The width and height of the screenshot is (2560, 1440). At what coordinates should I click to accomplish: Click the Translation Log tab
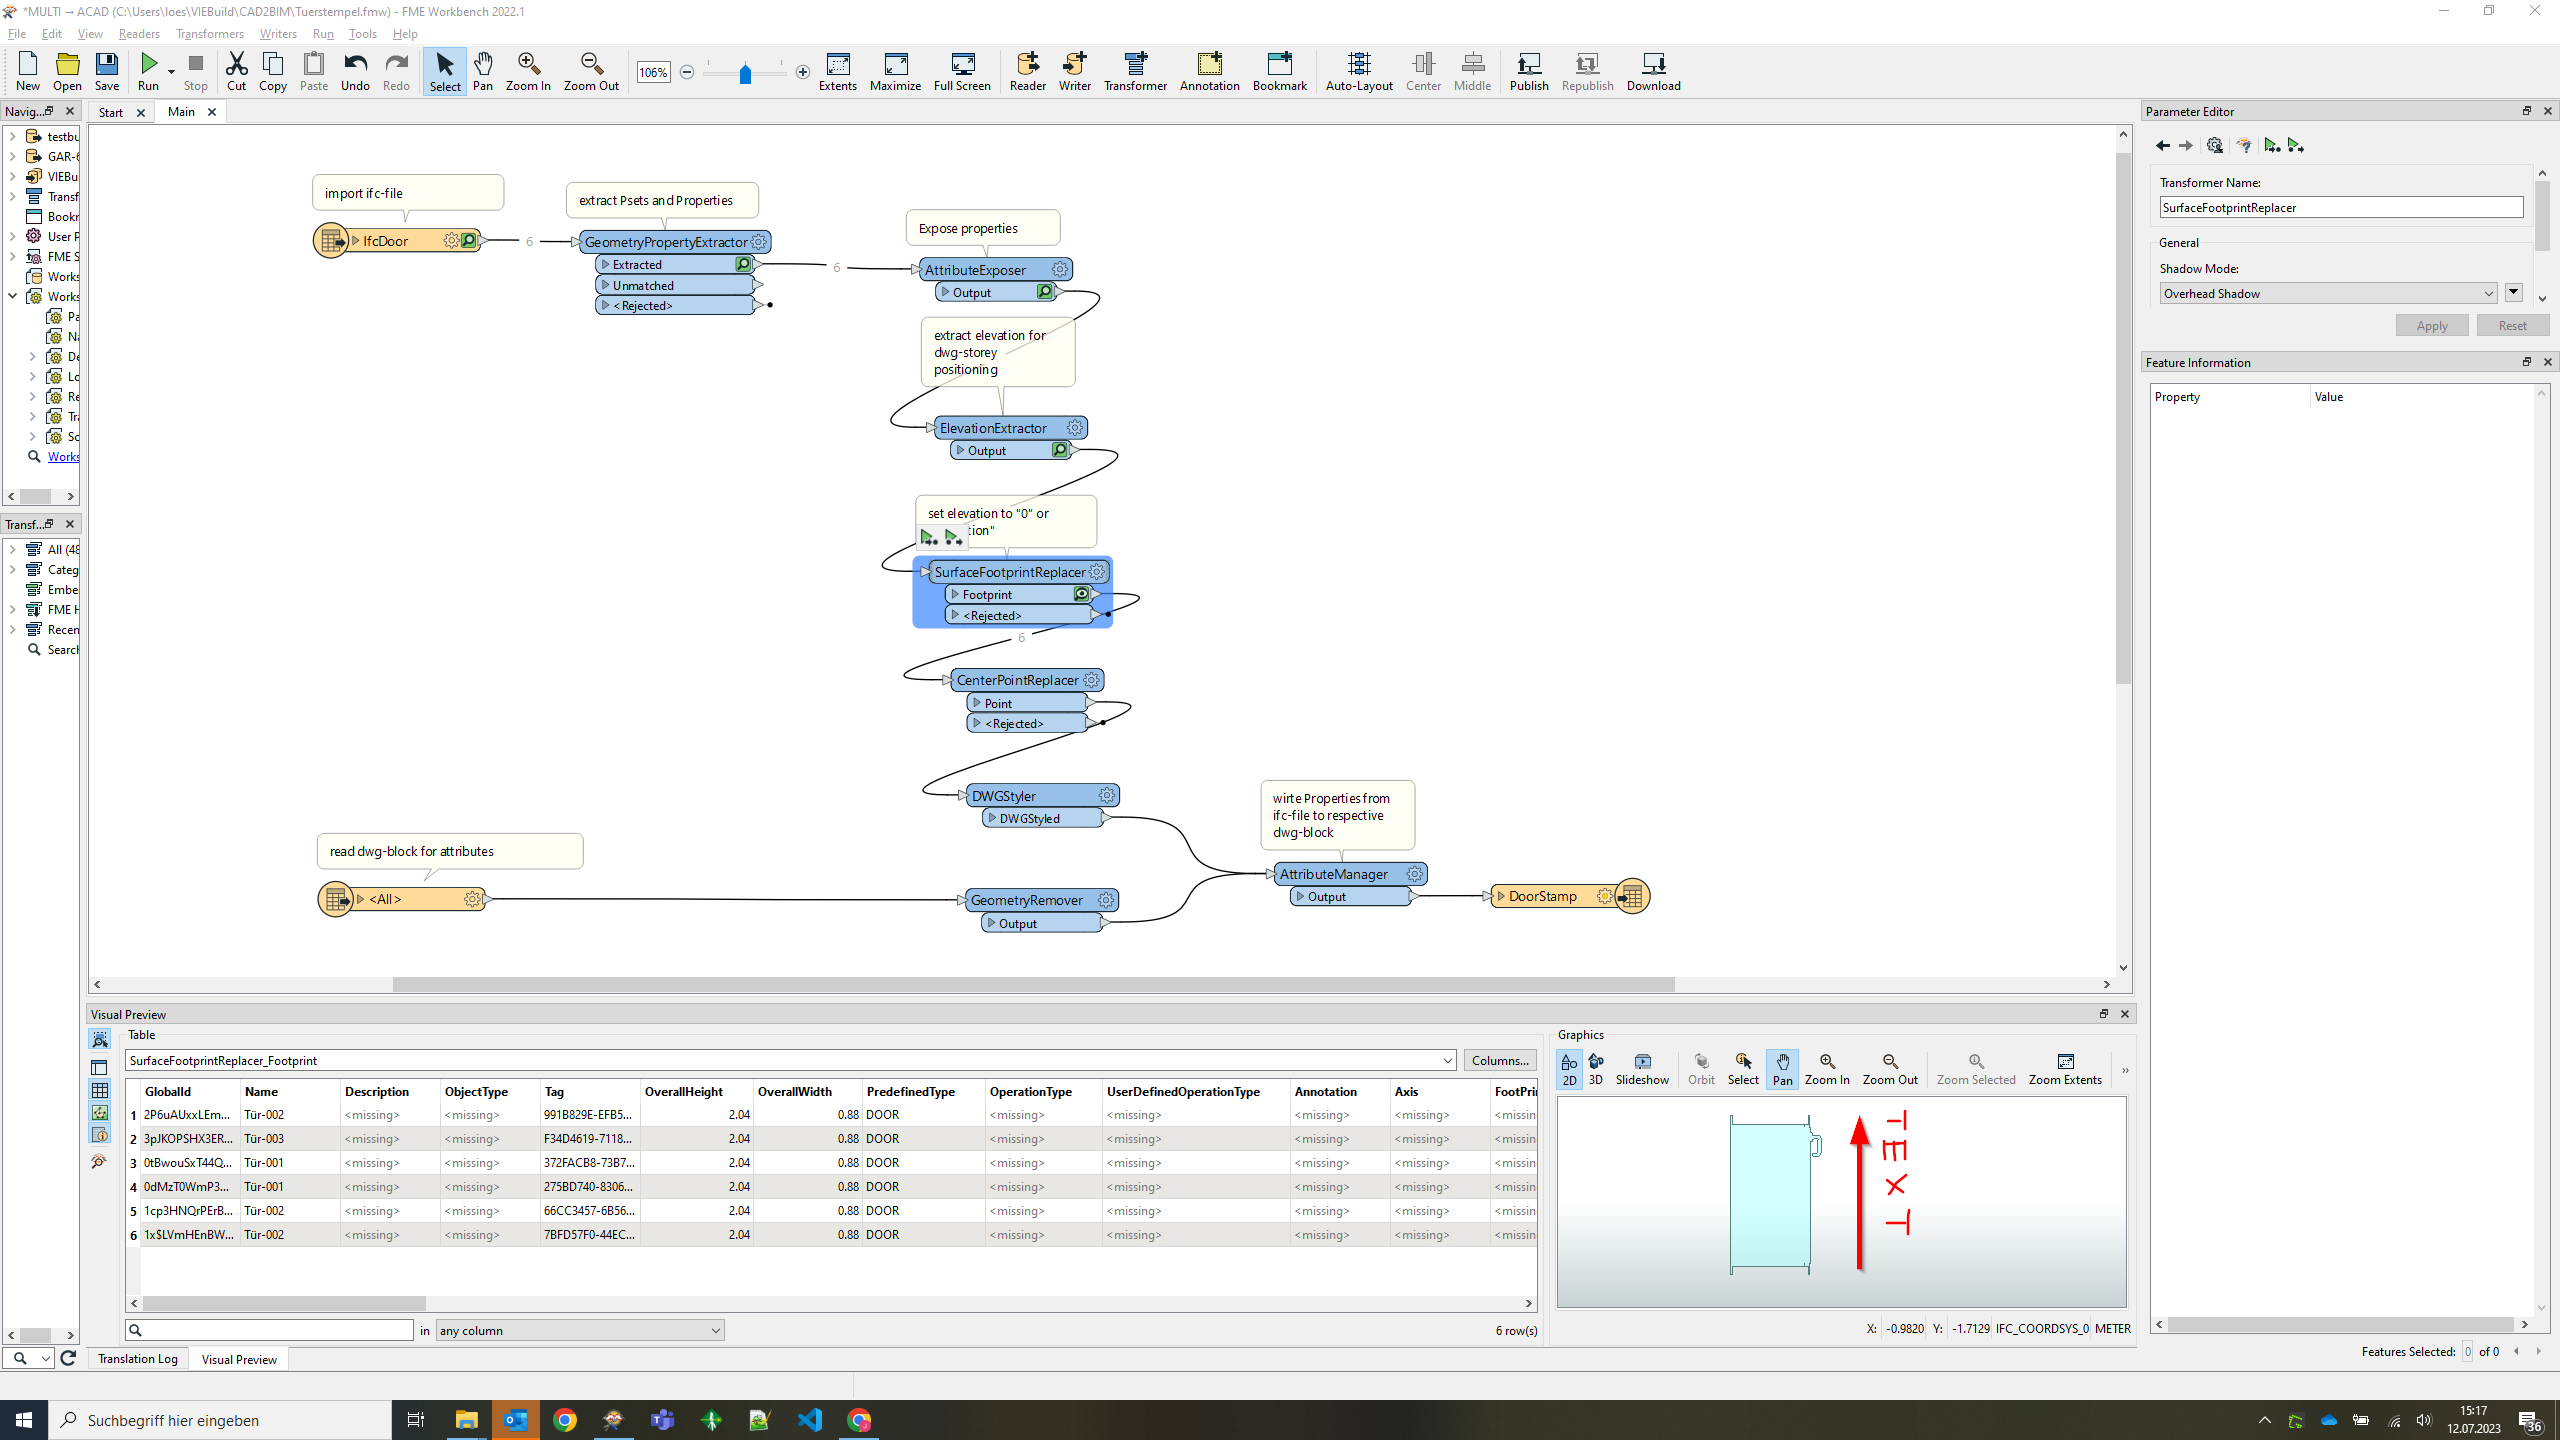click(137, 1357)
